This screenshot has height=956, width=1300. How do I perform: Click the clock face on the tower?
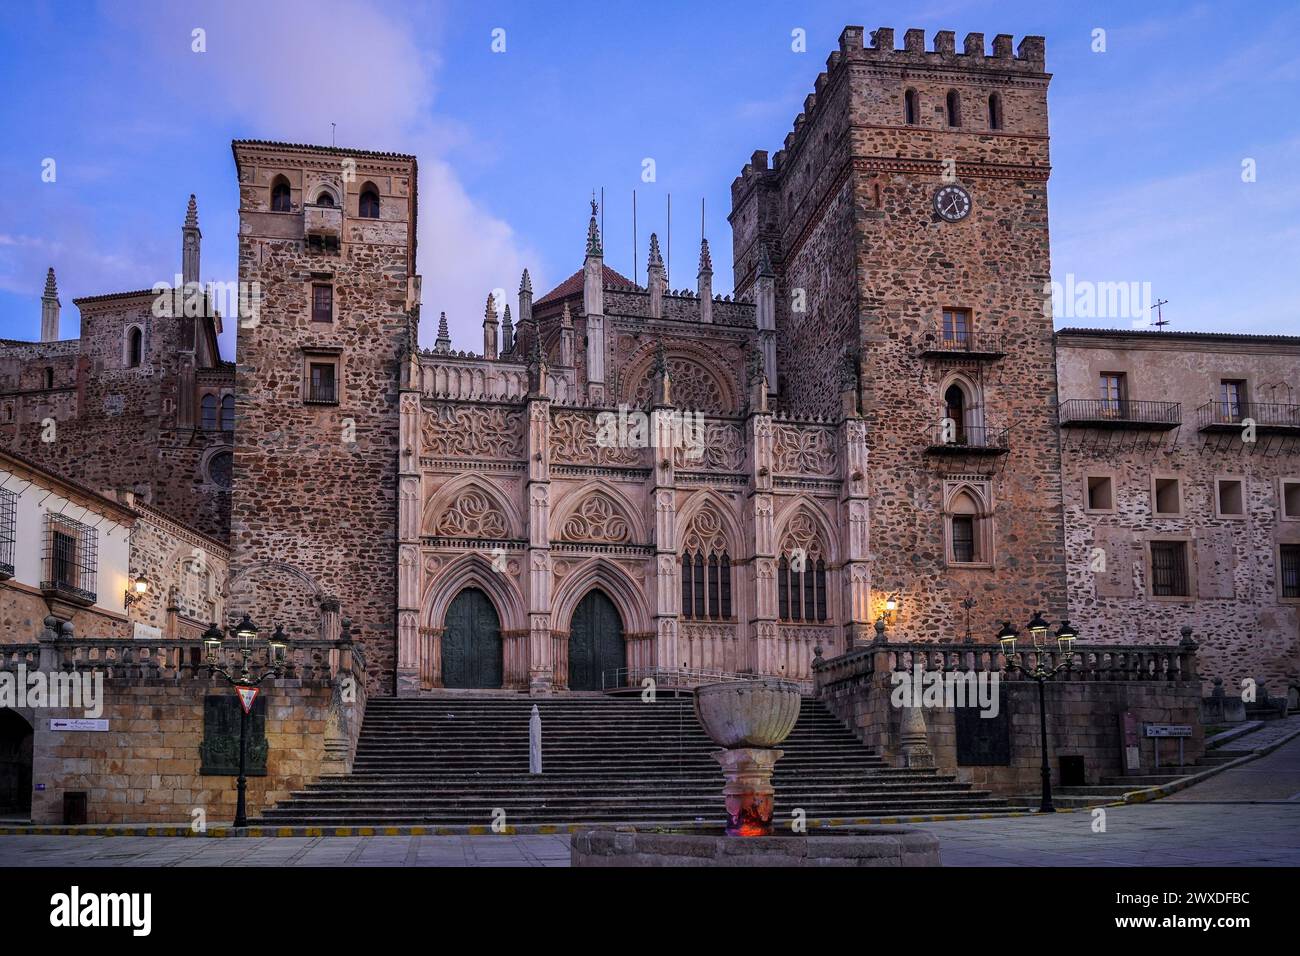click(951, 202)
